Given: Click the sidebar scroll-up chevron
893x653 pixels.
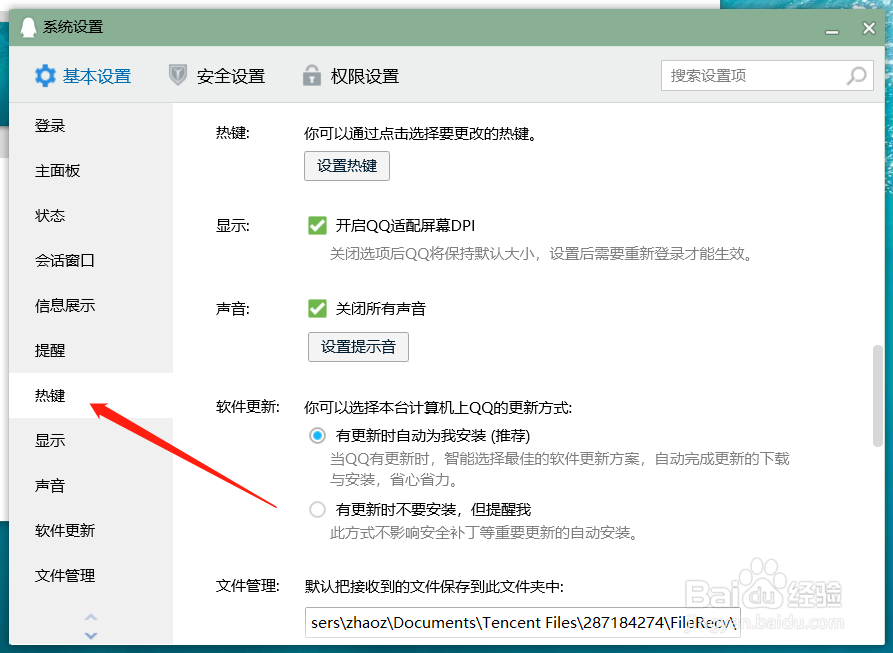Looking at the screenshot, I should click(91, 617).
